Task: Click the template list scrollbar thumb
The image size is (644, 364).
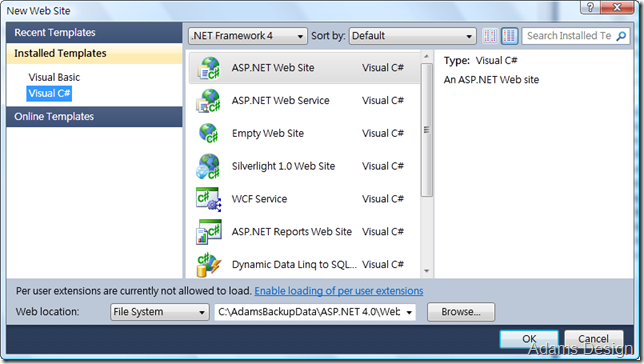Action: [x=427, y=130]
